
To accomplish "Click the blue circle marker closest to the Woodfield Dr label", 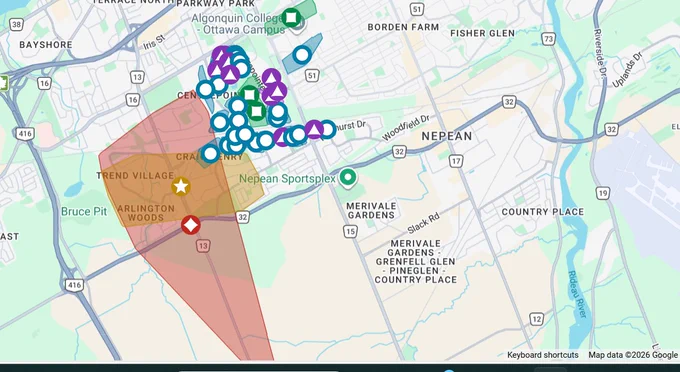I will point(327,129).
